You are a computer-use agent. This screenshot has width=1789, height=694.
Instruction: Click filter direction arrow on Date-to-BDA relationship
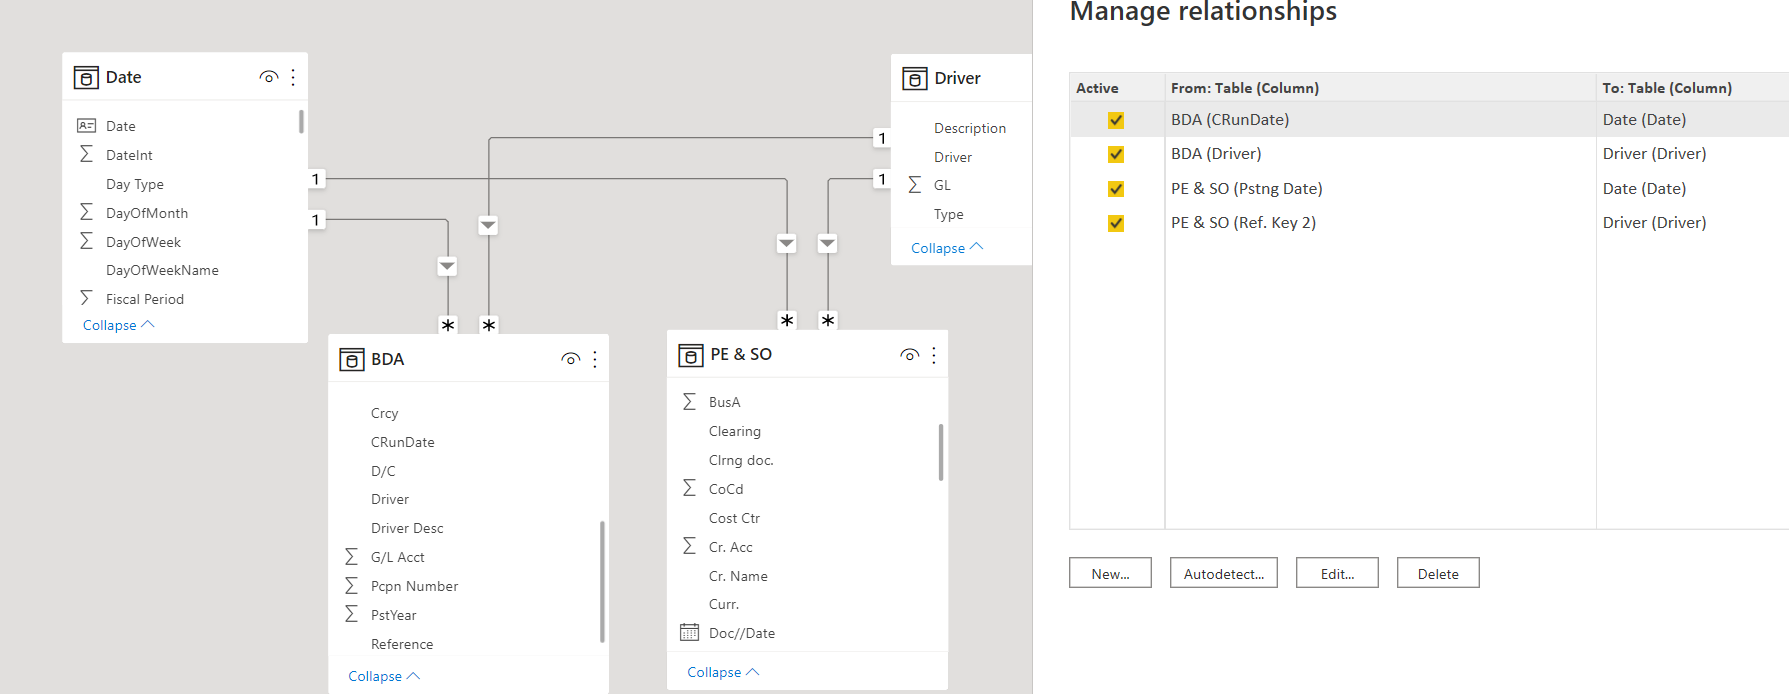pos(447,266)
